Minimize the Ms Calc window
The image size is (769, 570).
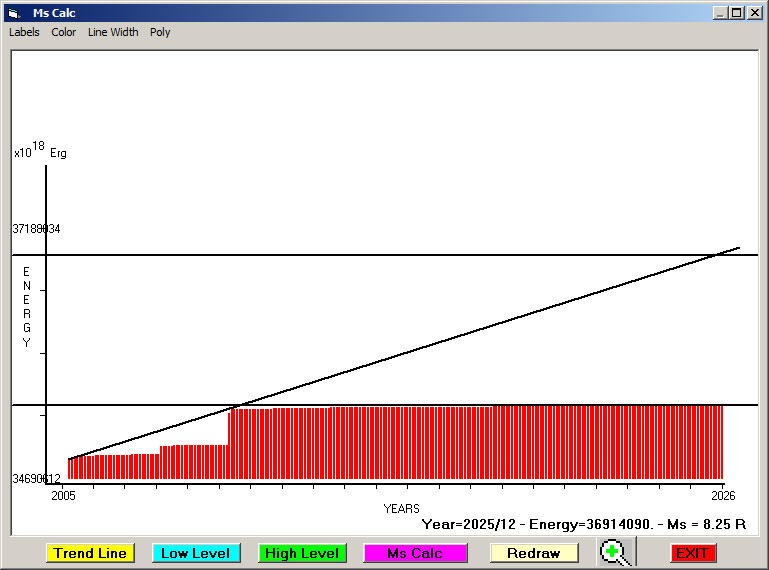[x=720, y=13]
